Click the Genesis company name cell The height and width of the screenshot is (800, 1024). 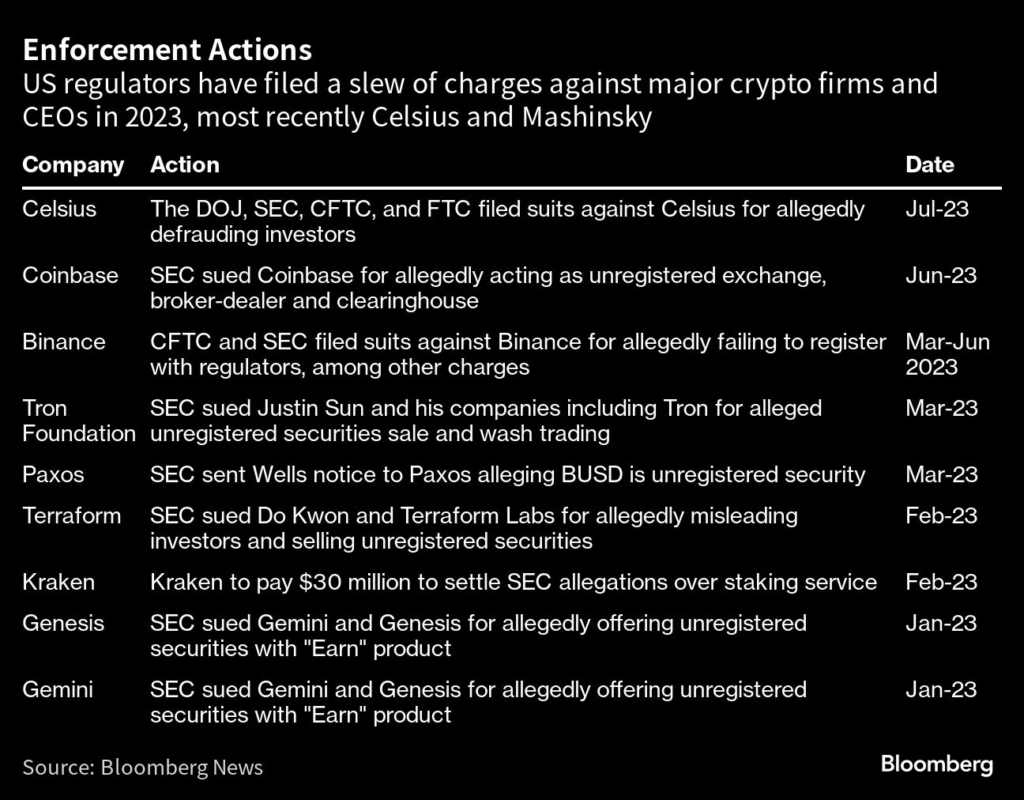(x=63, y=623)
